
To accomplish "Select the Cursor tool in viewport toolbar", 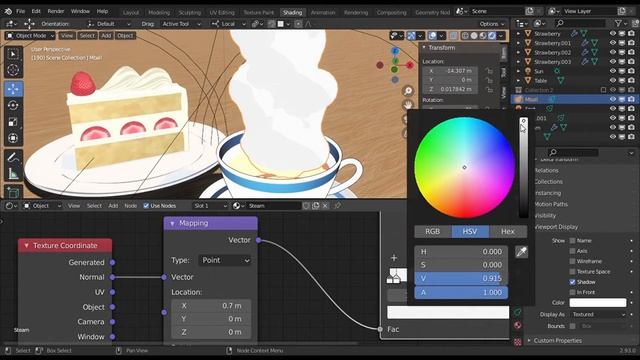I will point(13,70).
